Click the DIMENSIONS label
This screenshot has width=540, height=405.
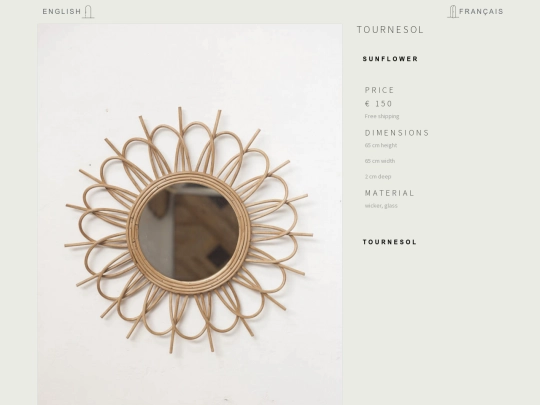[x=397, y=133]
